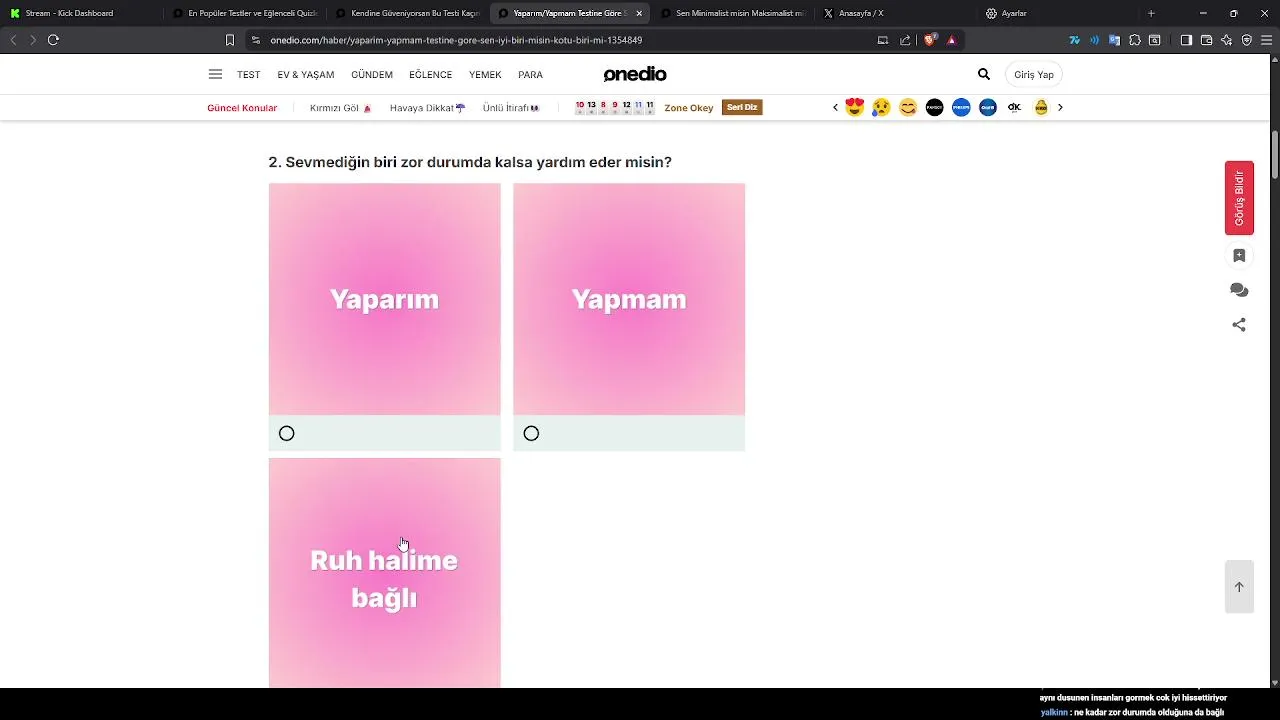Image resolution: width=1280 pixels, height=720 pixels.
Task: Click the heart-eyes emoji reaction
Action: pos(855,107)
